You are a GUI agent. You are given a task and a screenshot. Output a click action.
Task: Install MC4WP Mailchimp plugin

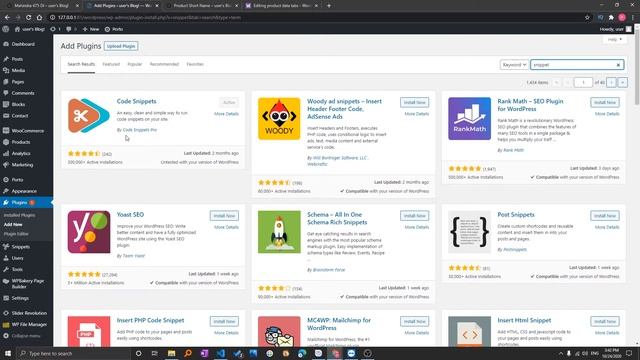coord(414,321)
